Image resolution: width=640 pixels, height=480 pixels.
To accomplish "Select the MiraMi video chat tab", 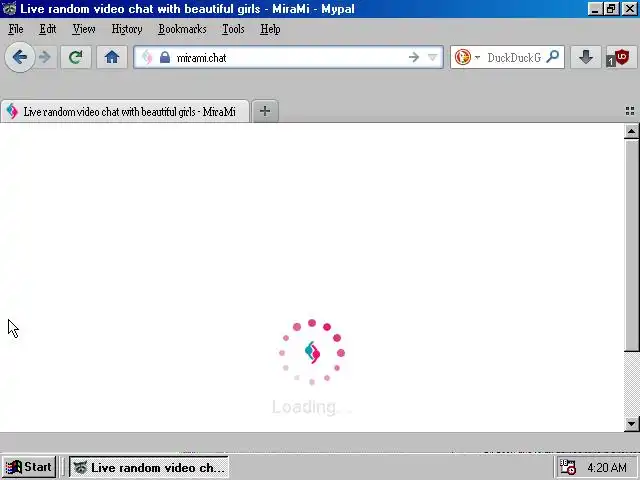I will point(125,111).
